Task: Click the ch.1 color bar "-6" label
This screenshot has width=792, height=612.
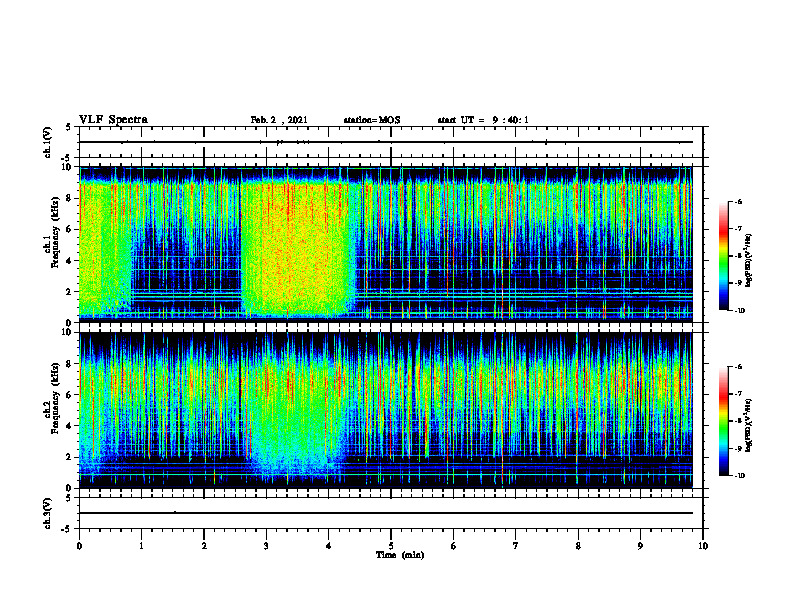Action: 738,201
